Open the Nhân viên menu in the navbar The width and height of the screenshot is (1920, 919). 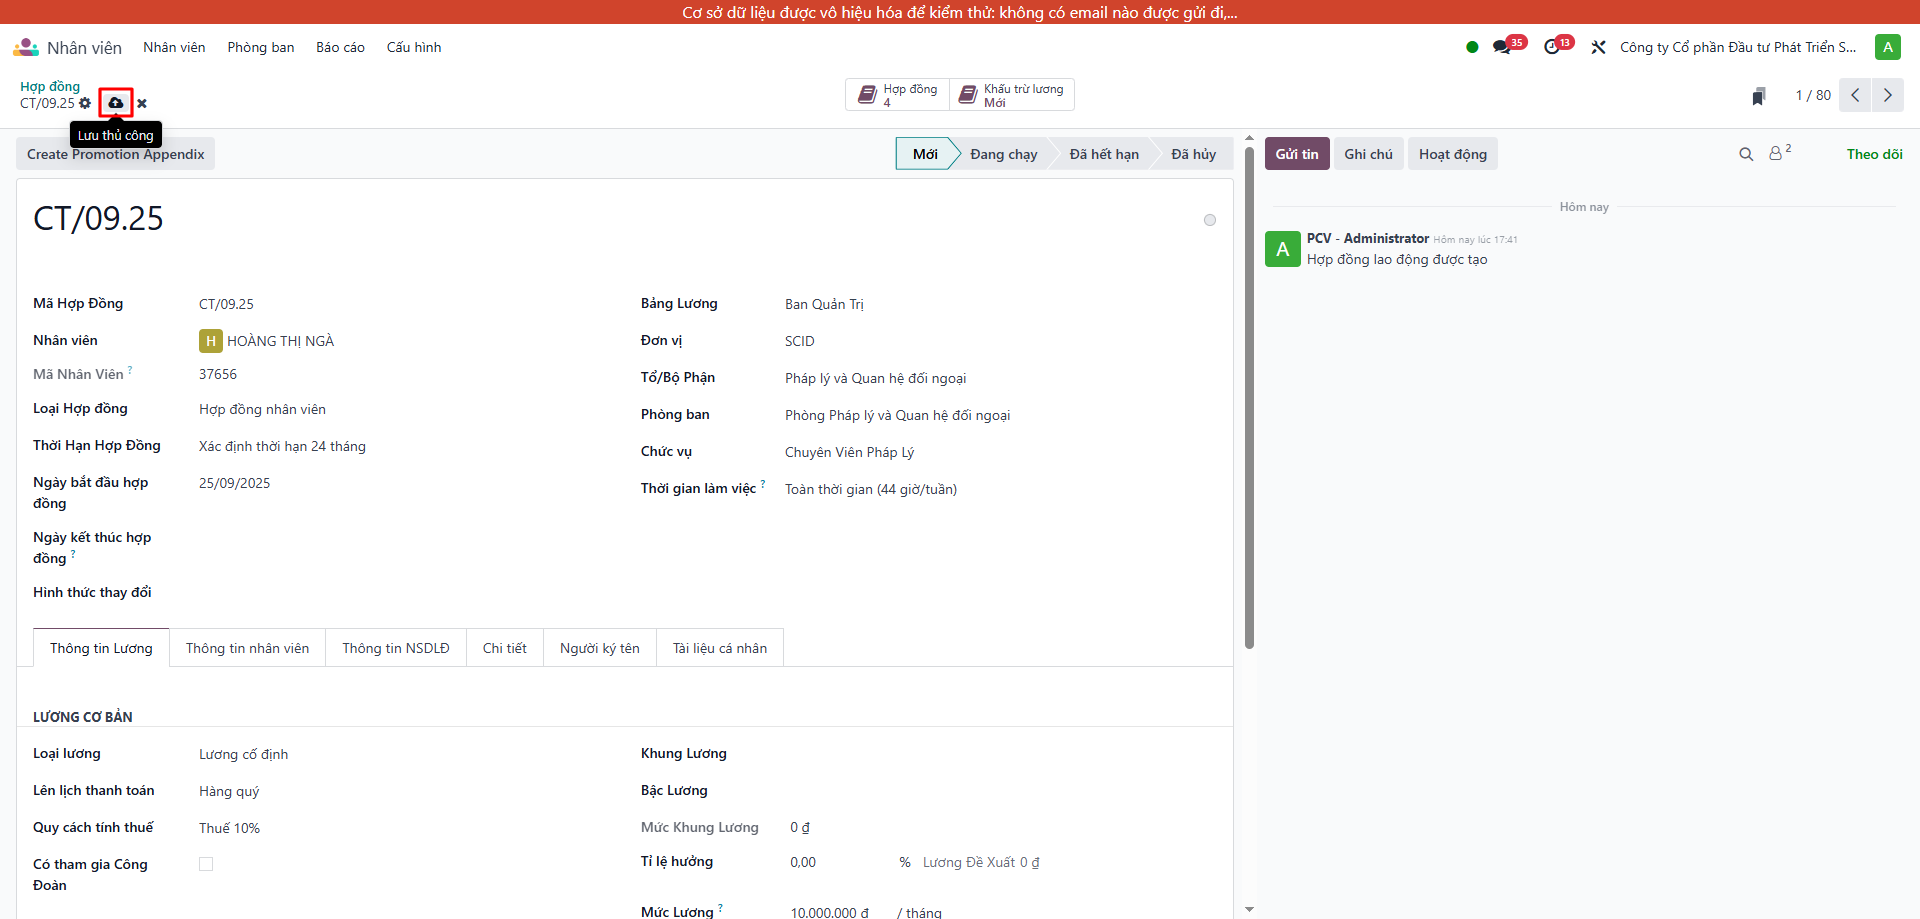click(x=174, y=47)
